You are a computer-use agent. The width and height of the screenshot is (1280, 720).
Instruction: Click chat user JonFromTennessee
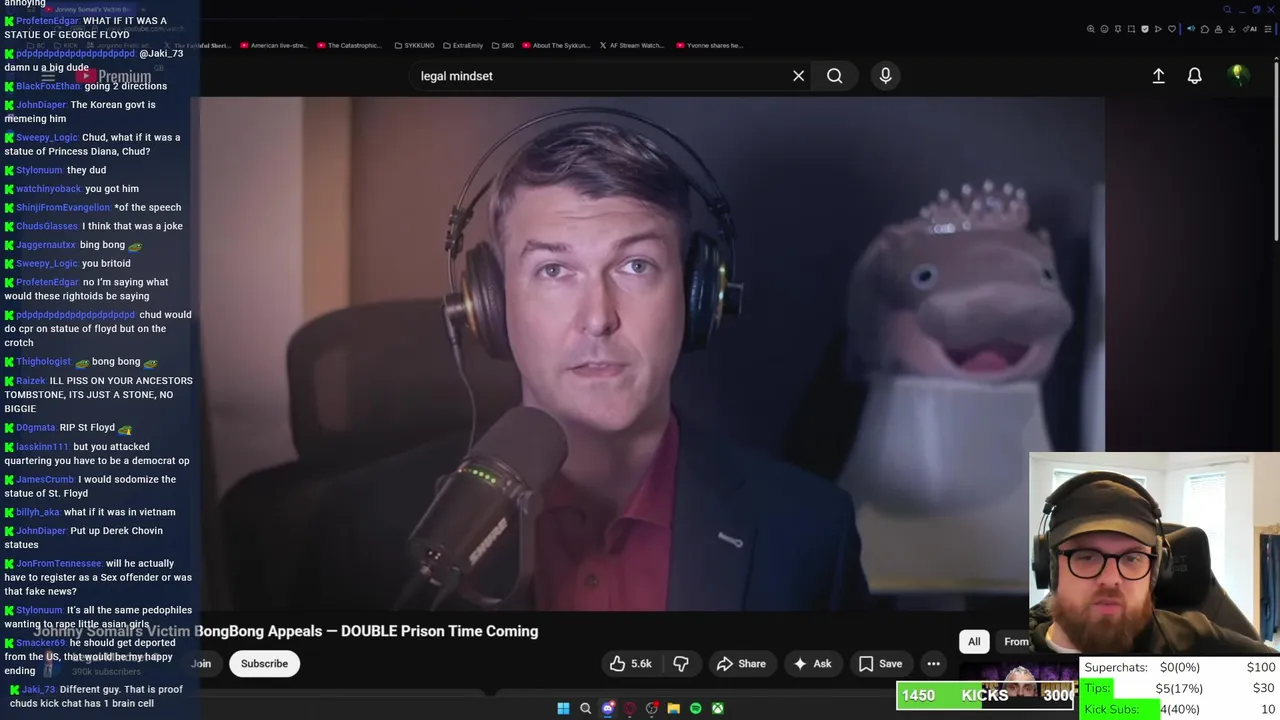[59, 564]
